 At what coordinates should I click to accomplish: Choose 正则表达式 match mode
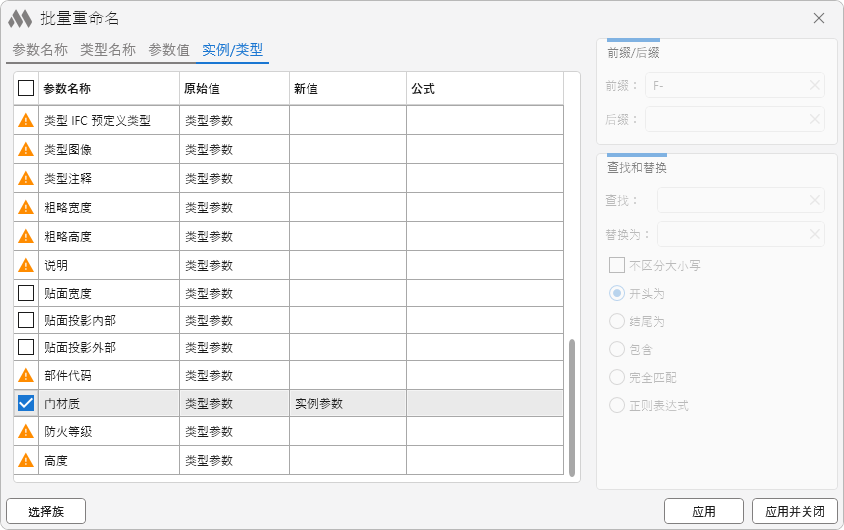tap(617, 406)
